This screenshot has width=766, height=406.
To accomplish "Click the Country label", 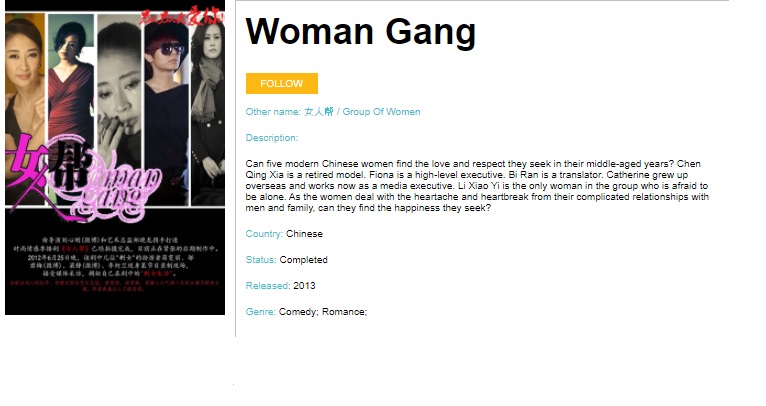I will tap(264, 234).
